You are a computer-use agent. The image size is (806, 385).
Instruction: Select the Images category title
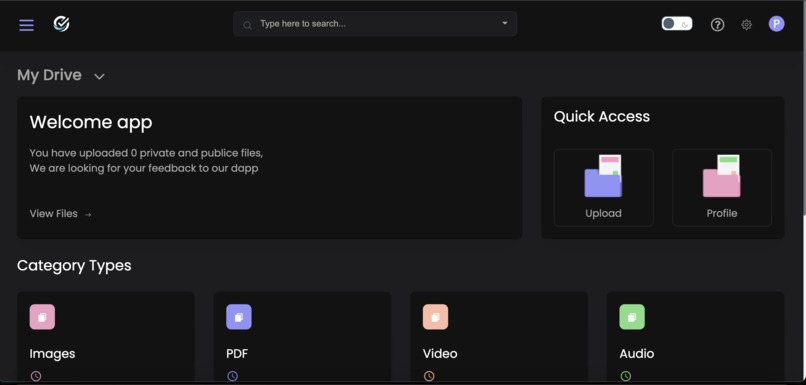[x=52, y=354]
